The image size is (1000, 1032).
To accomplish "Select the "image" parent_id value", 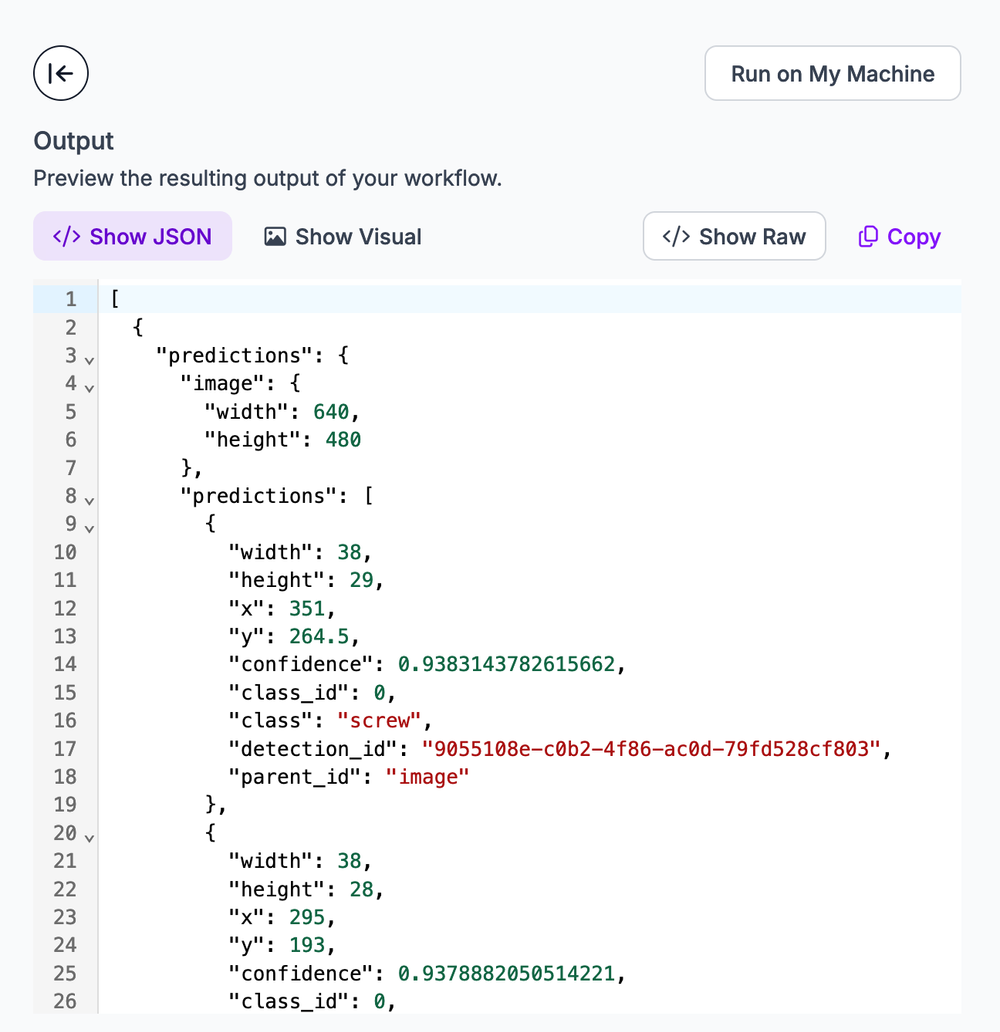I will tap(426, 776).
